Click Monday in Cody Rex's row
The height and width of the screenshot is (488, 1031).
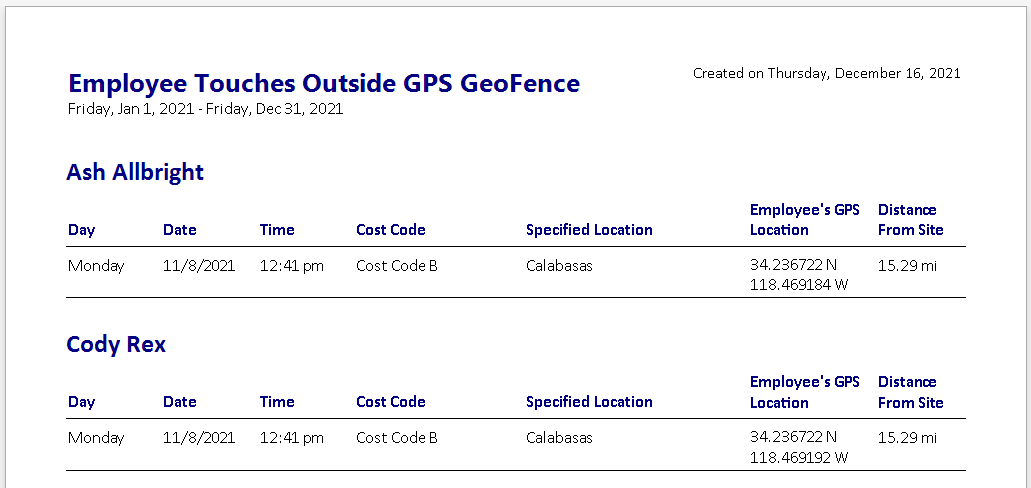coord(96,438)
